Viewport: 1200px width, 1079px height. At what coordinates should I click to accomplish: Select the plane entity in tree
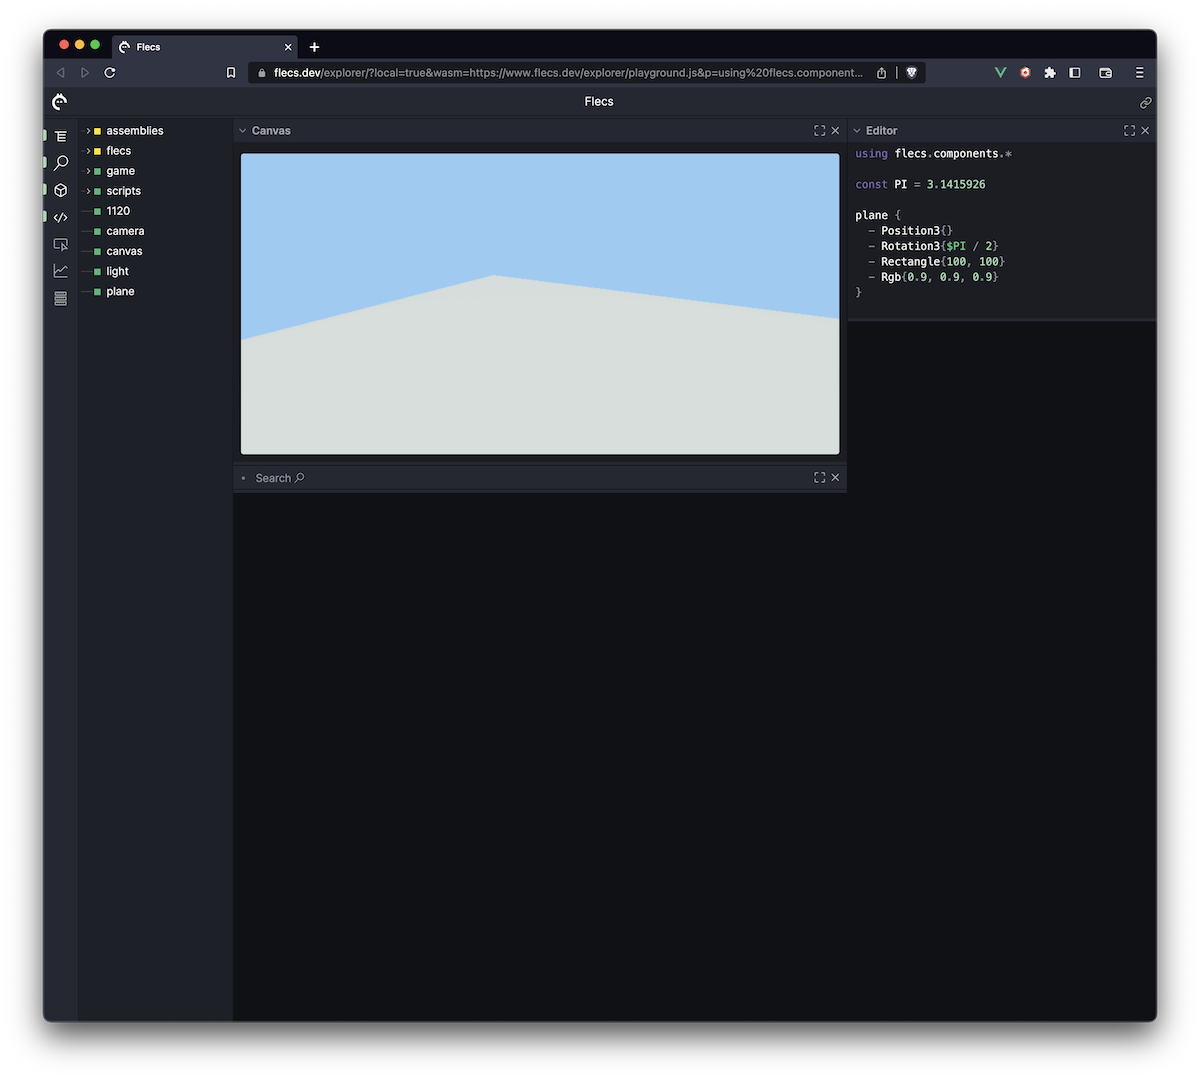[120, 291]
